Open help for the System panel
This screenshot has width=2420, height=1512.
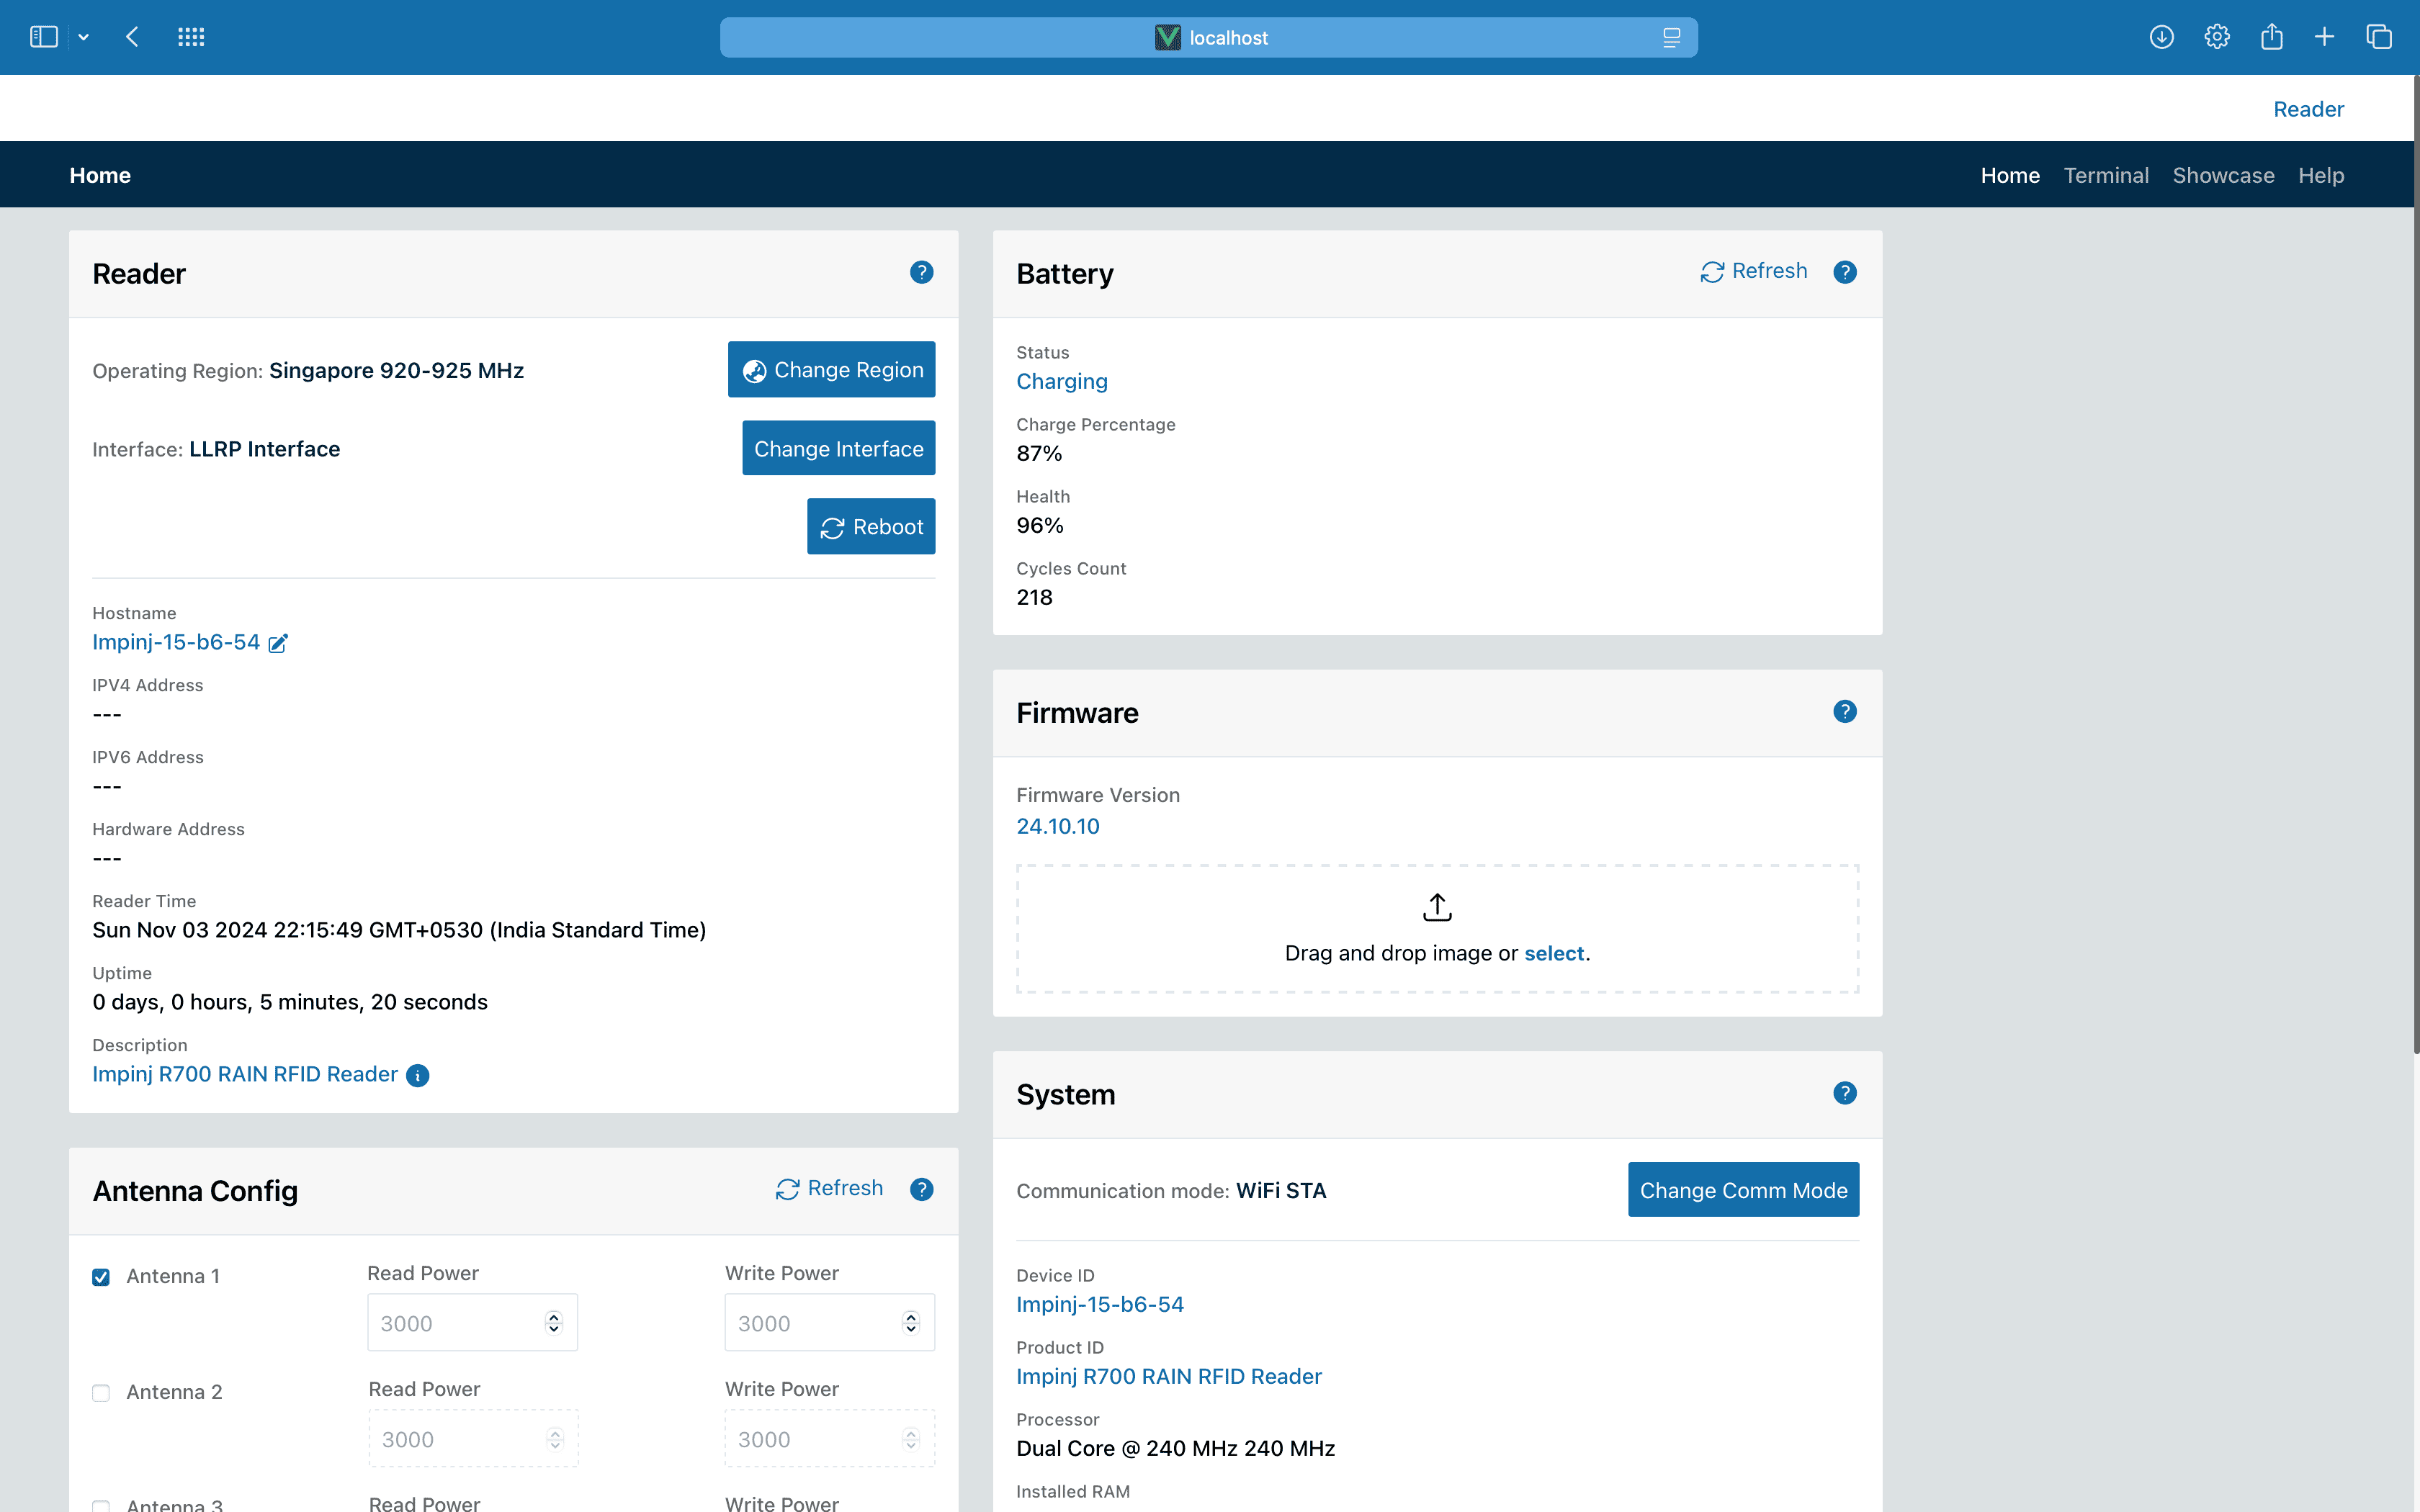click(1845, 1093)
